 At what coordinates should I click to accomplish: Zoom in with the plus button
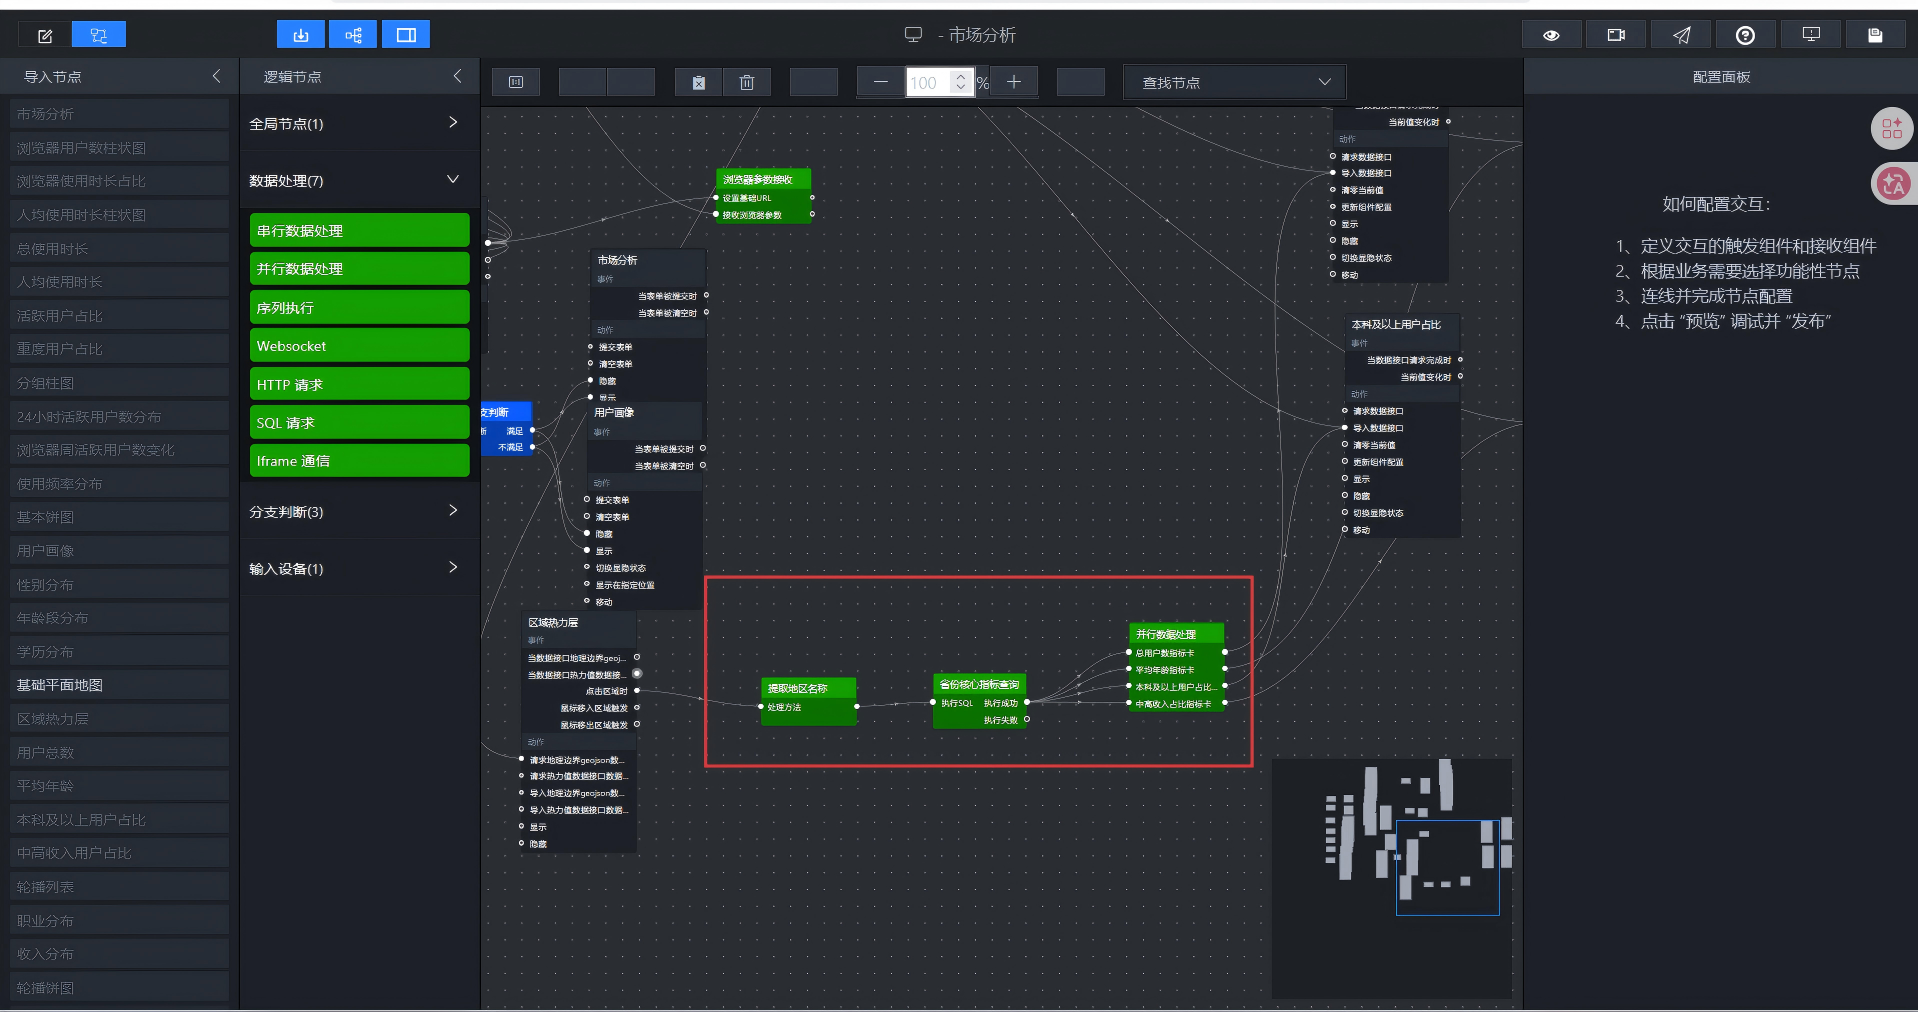[x=1014, y=82]
